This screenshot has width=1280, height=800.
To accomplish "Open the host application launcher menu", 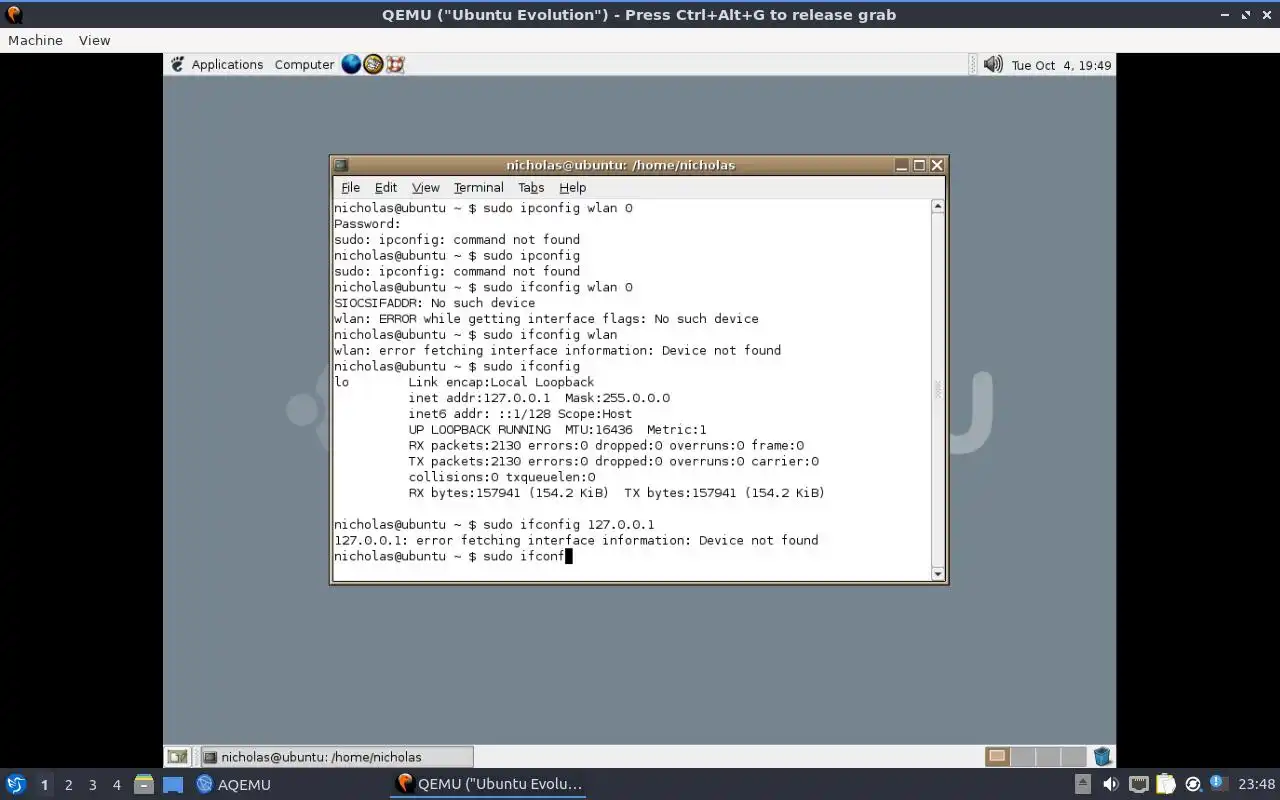I will [15, 784].
